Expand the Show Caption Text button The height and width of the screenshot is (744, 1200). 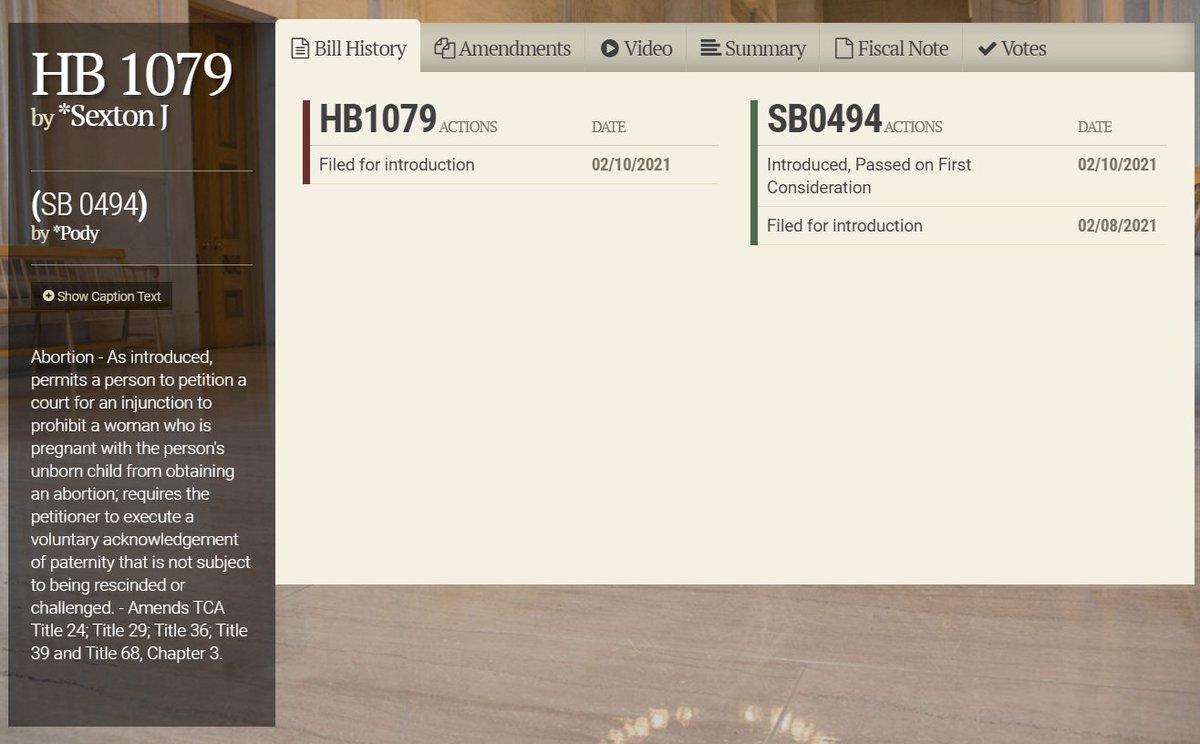click(102, 296)
